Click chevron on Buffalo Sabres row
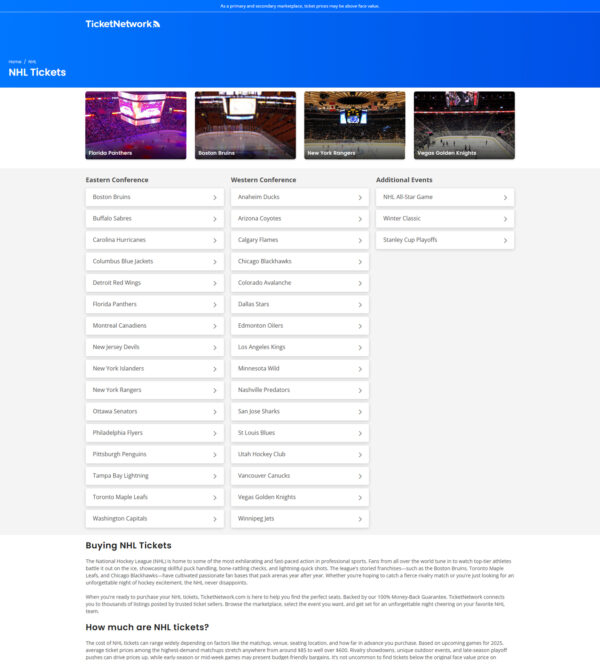 215,219
